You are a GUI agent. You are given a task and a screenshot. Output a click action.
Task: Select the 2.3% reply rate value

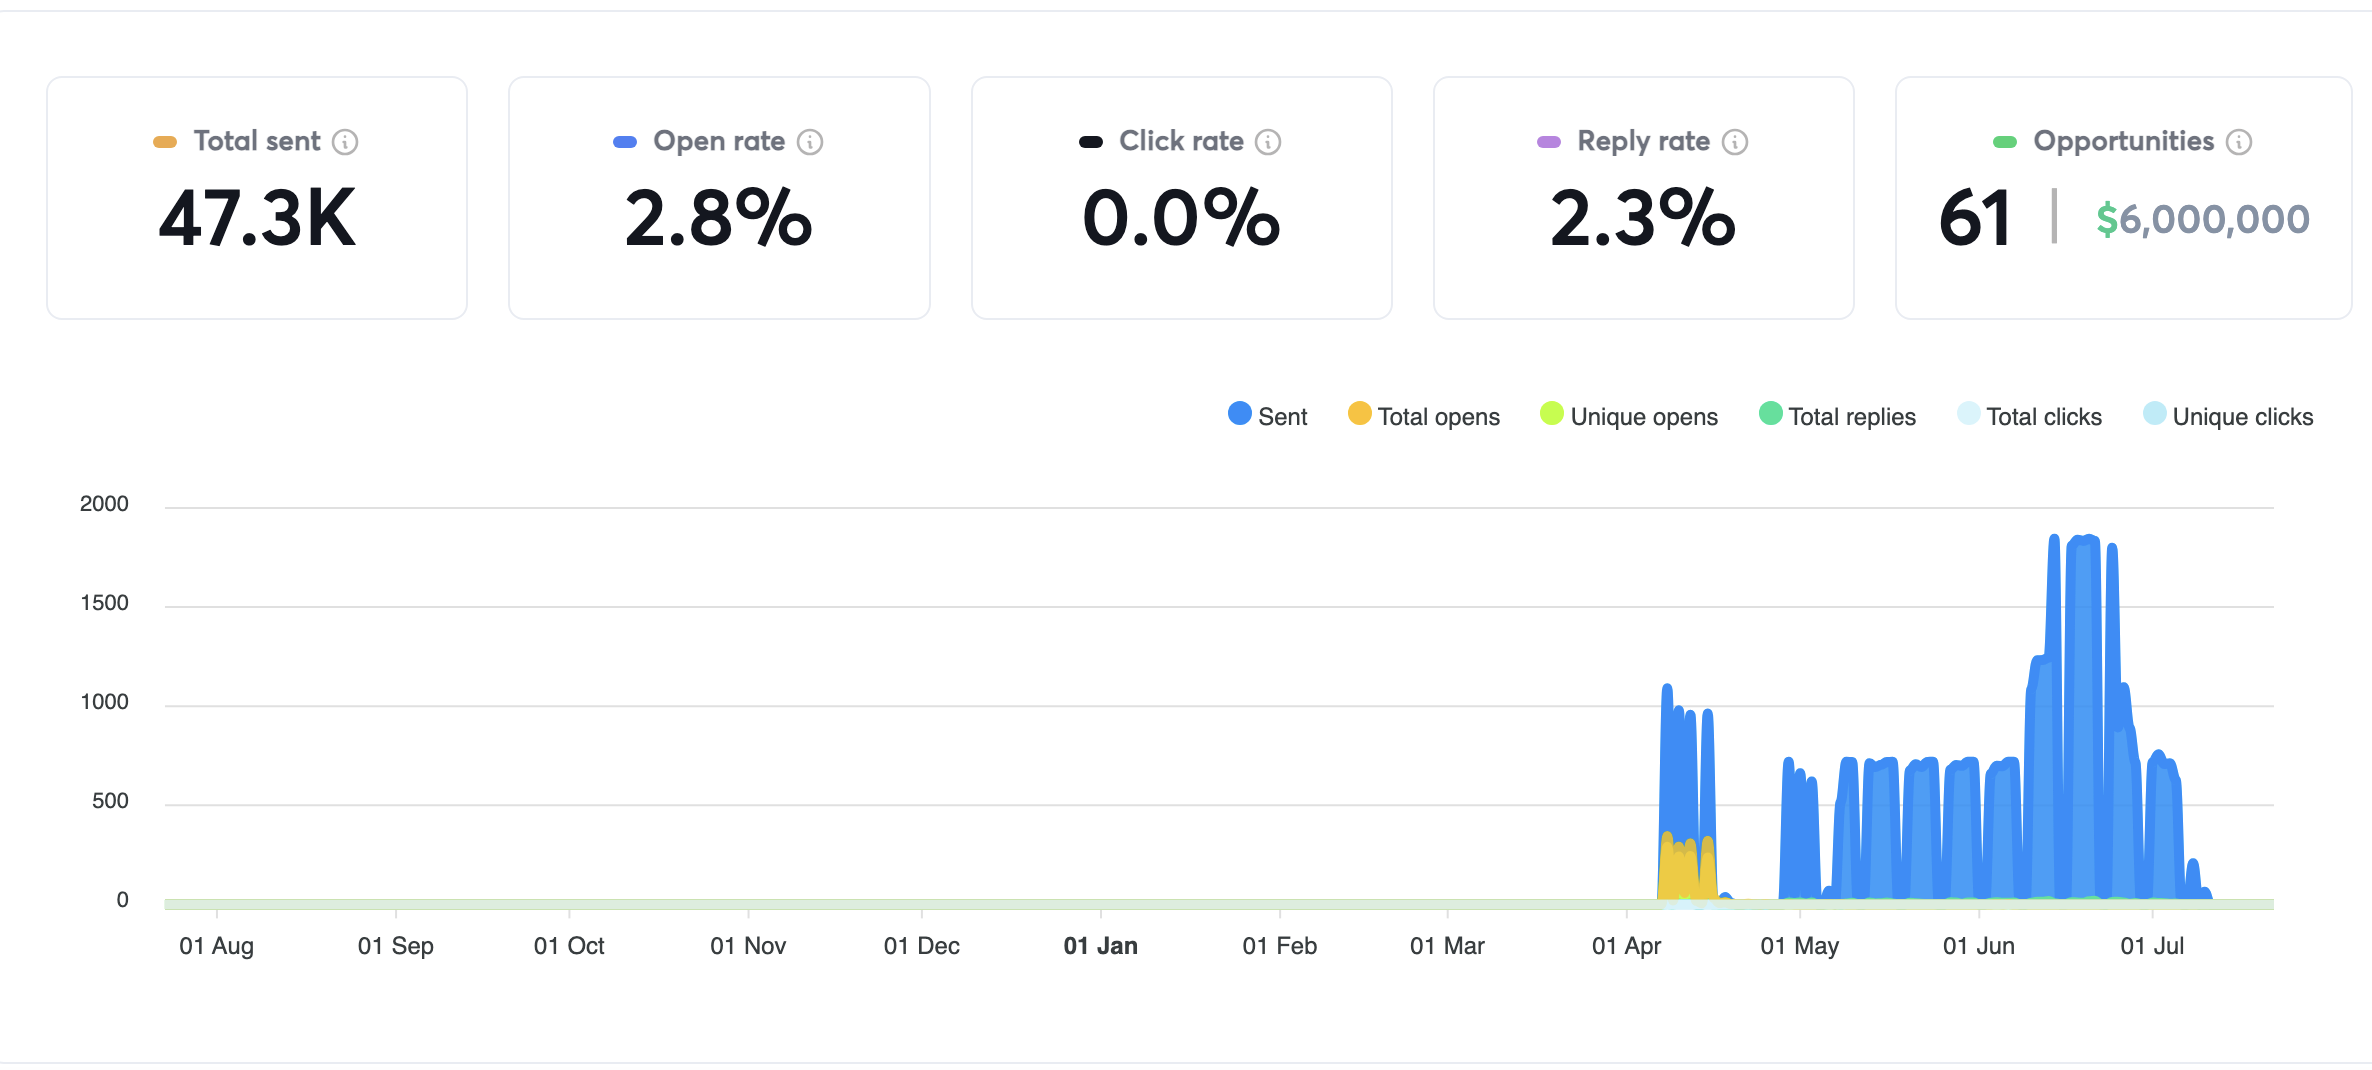[x=1643, y=218]
